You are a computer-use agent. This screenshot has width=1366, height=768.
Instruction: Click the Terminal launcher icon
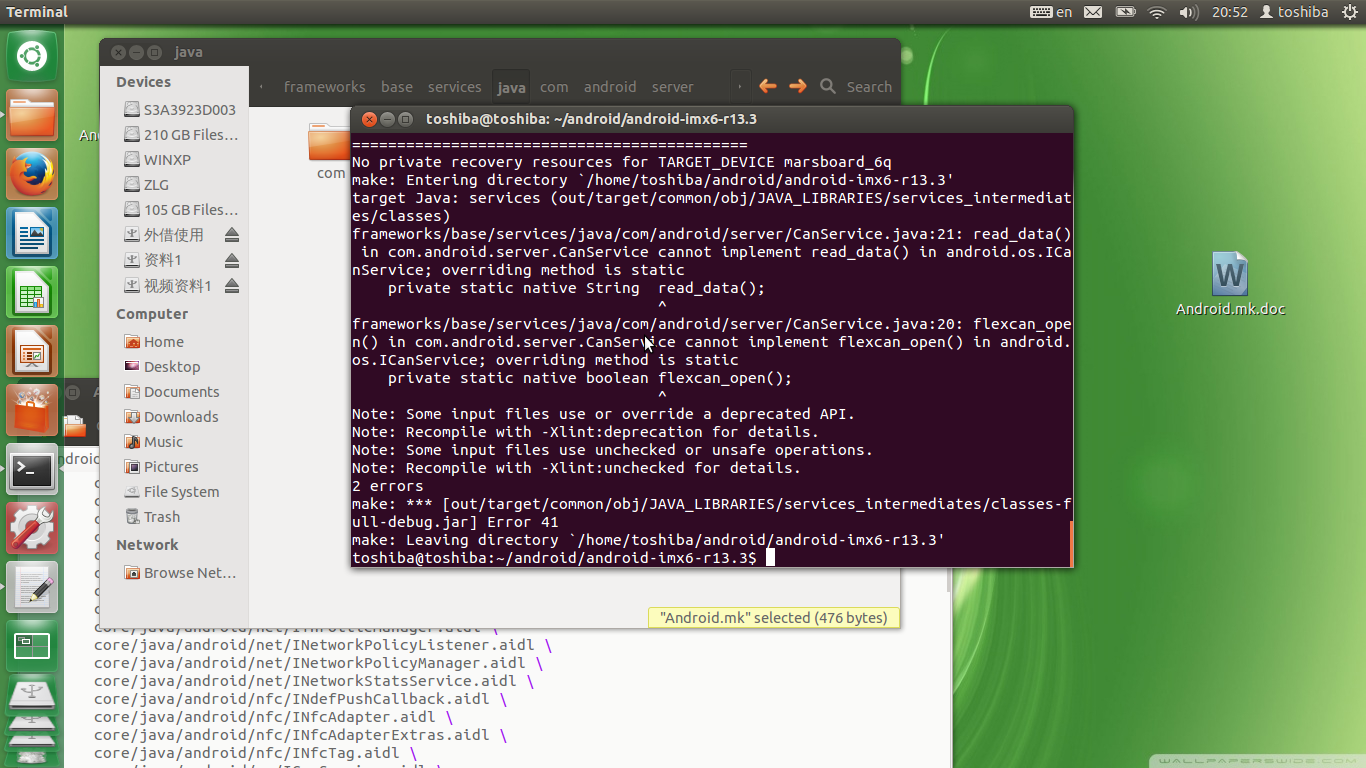[32, 469]
